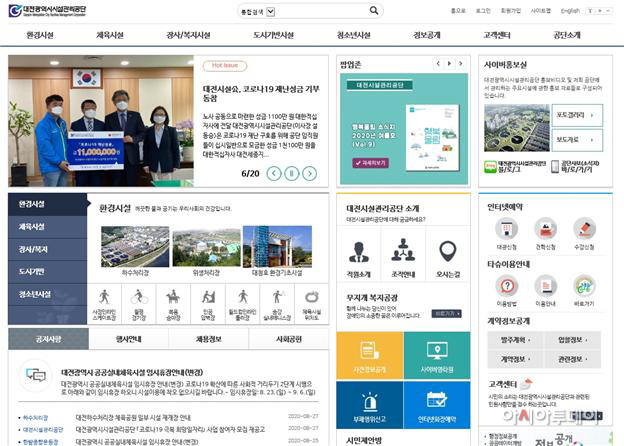Show previous popup zone banner
The height and width of the screenshot is (446, 624).
(x=438, y=64)
